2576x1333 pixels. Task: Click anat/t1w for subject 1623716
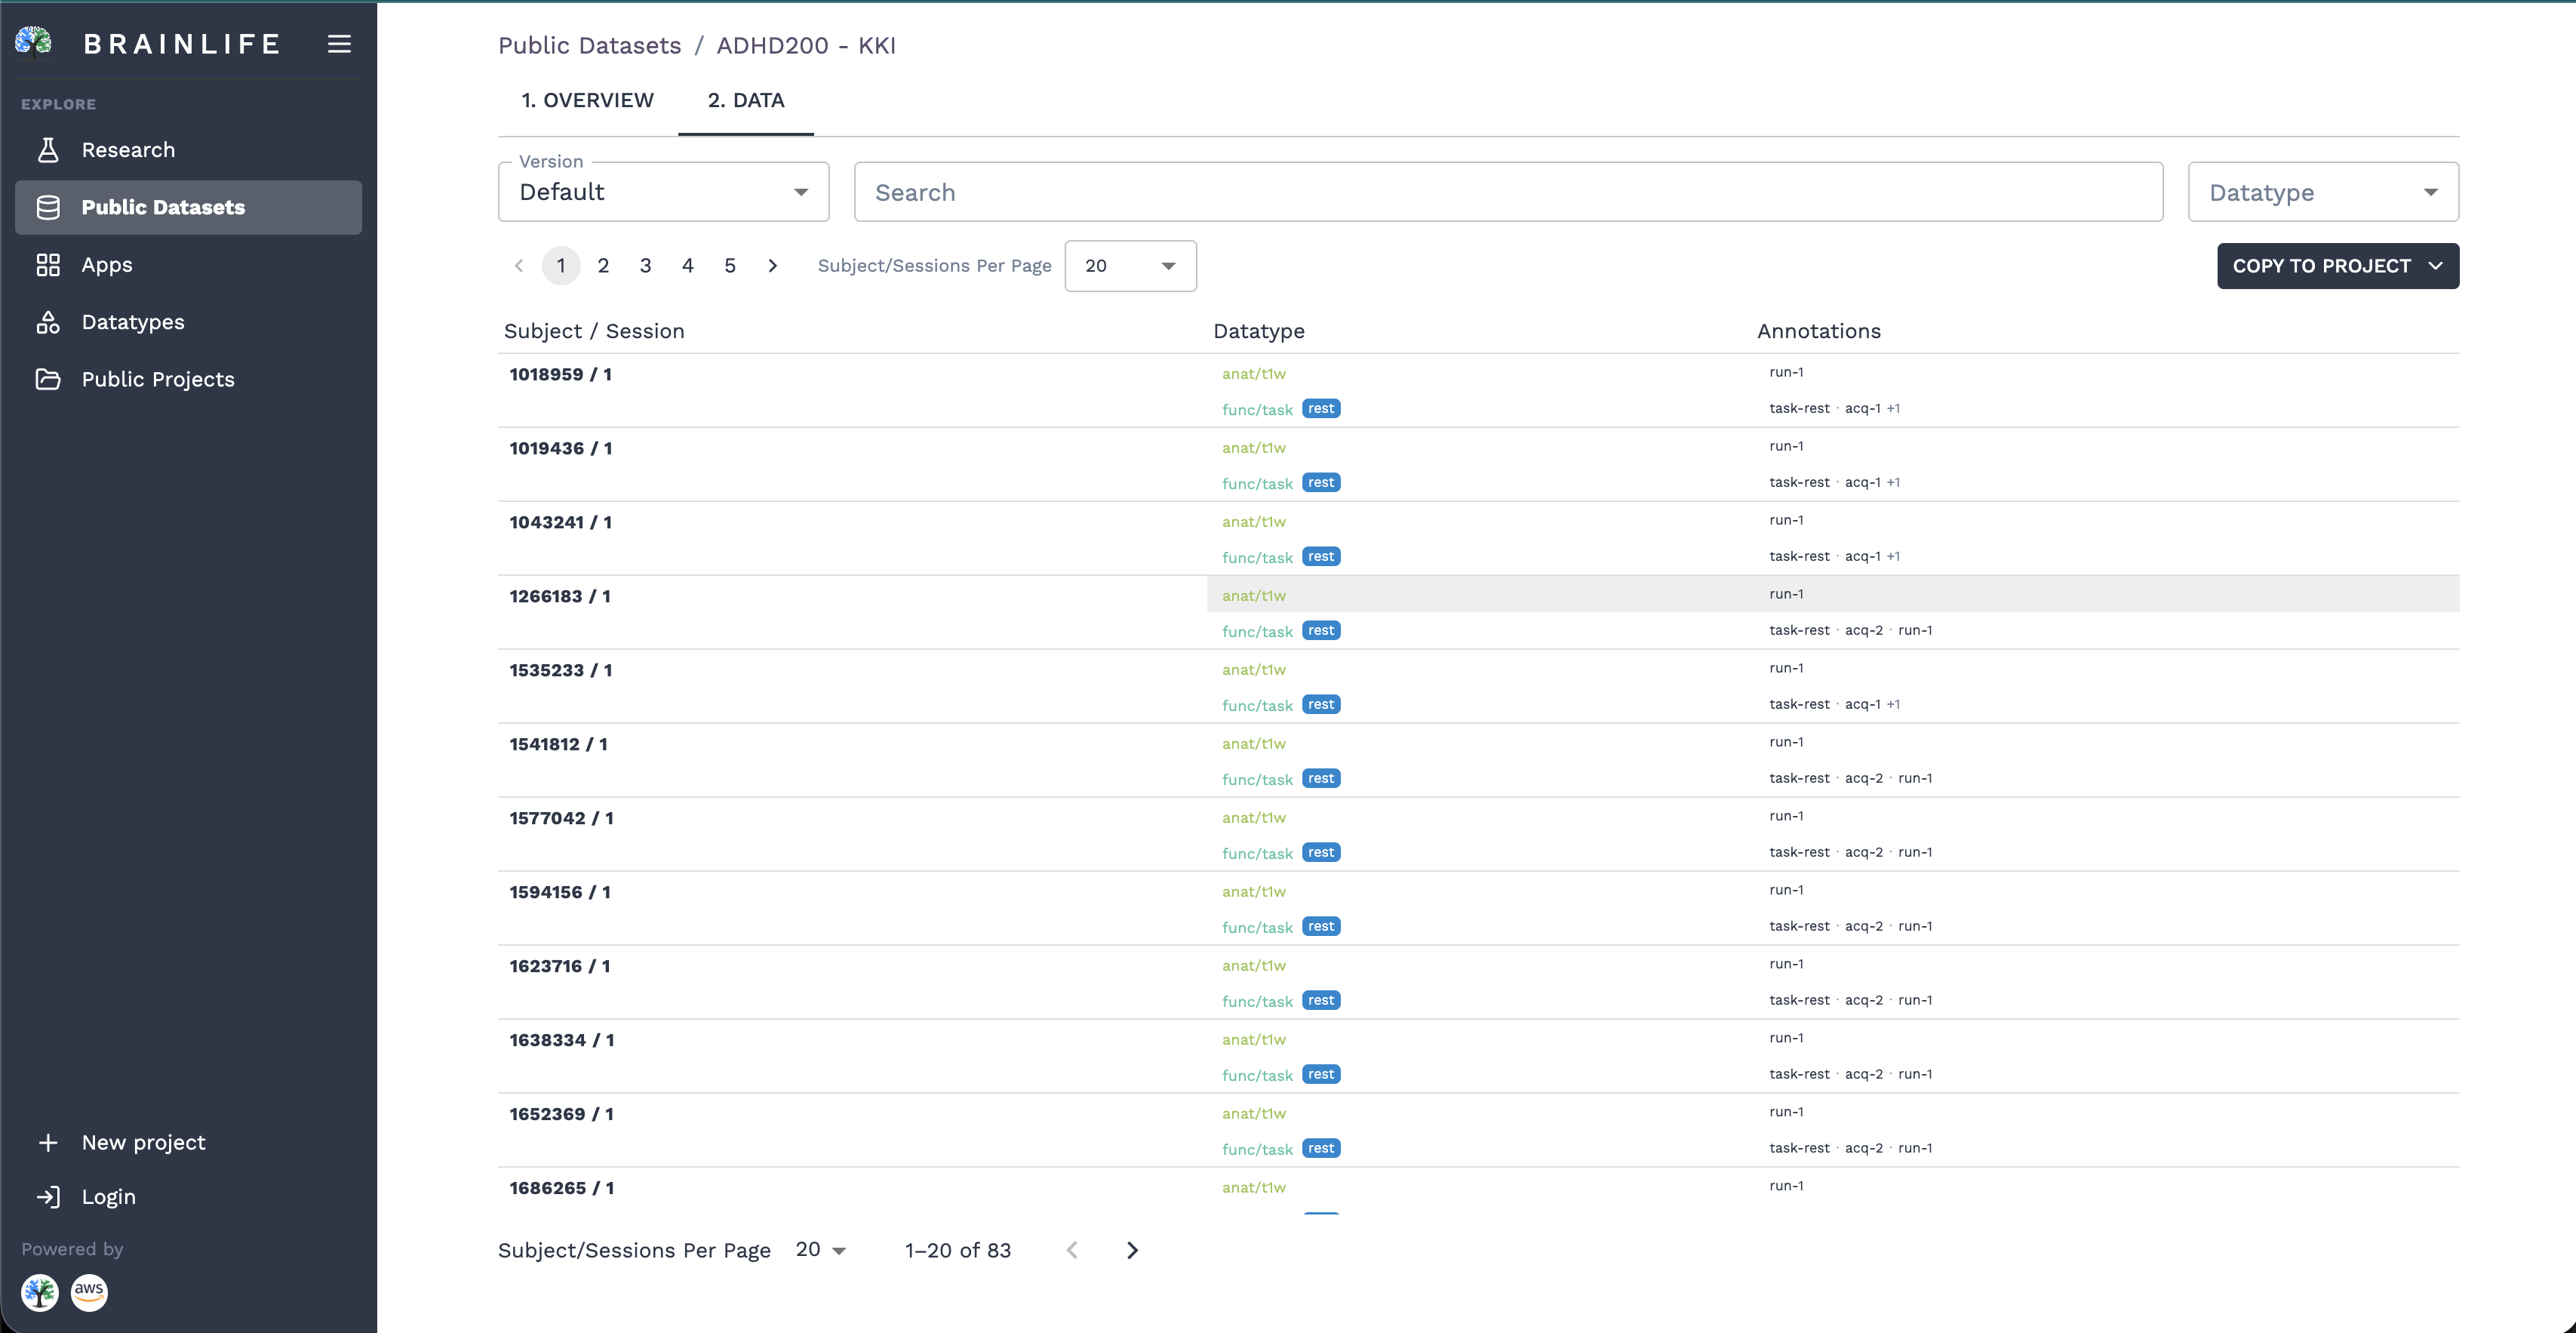click(x=1253, y=966)
